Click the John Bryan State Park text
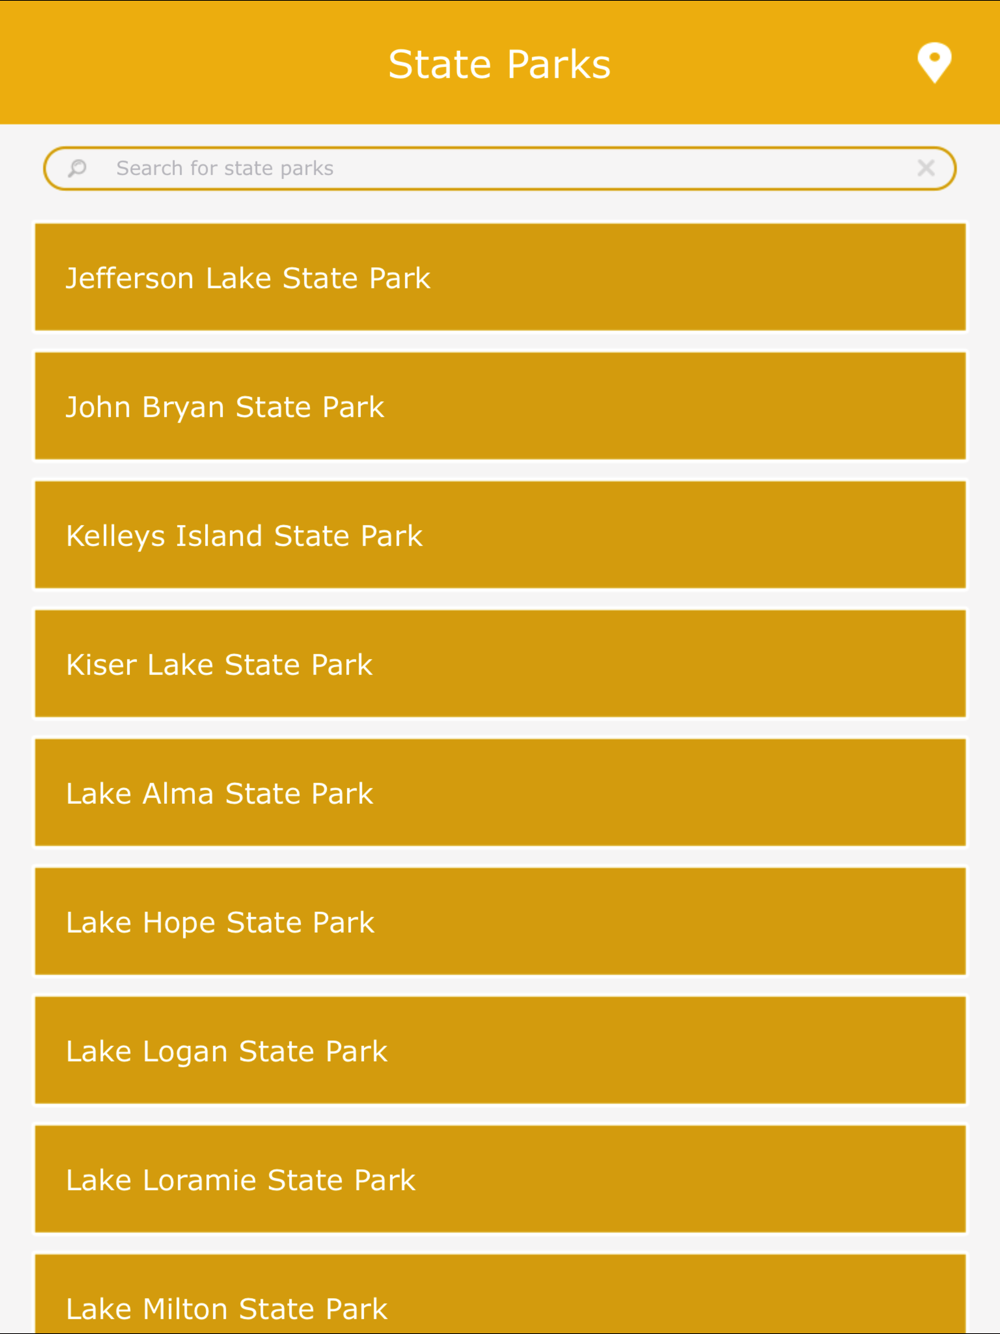 coord(225,407)
